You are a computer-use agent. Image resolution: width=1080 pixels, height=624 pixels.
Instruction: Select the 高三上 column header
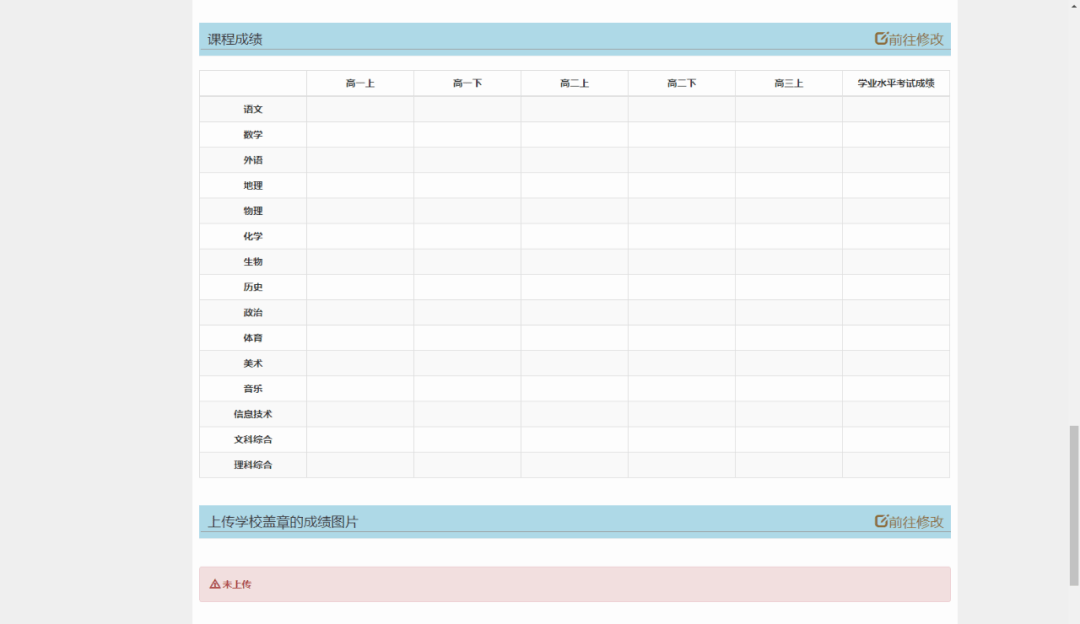(x=788, y=83)
